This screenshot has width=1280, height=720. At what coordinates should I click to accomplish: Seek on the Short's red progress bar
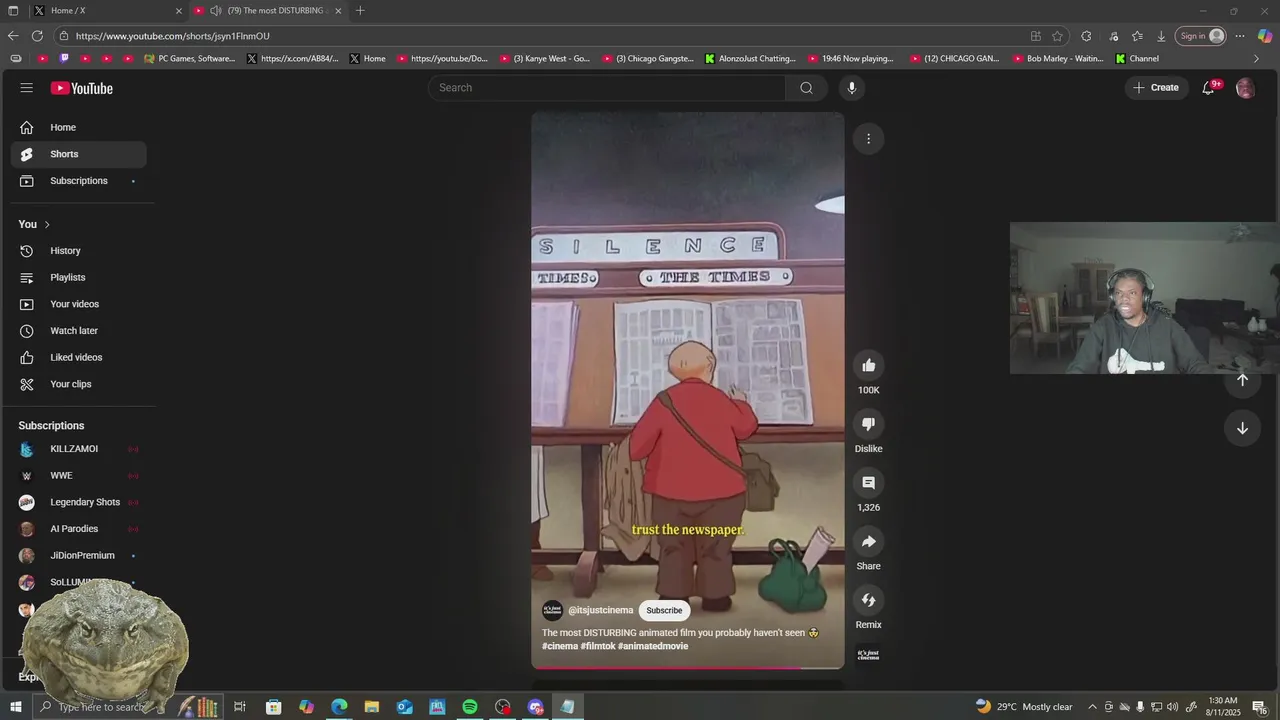[x=687, y=668]
